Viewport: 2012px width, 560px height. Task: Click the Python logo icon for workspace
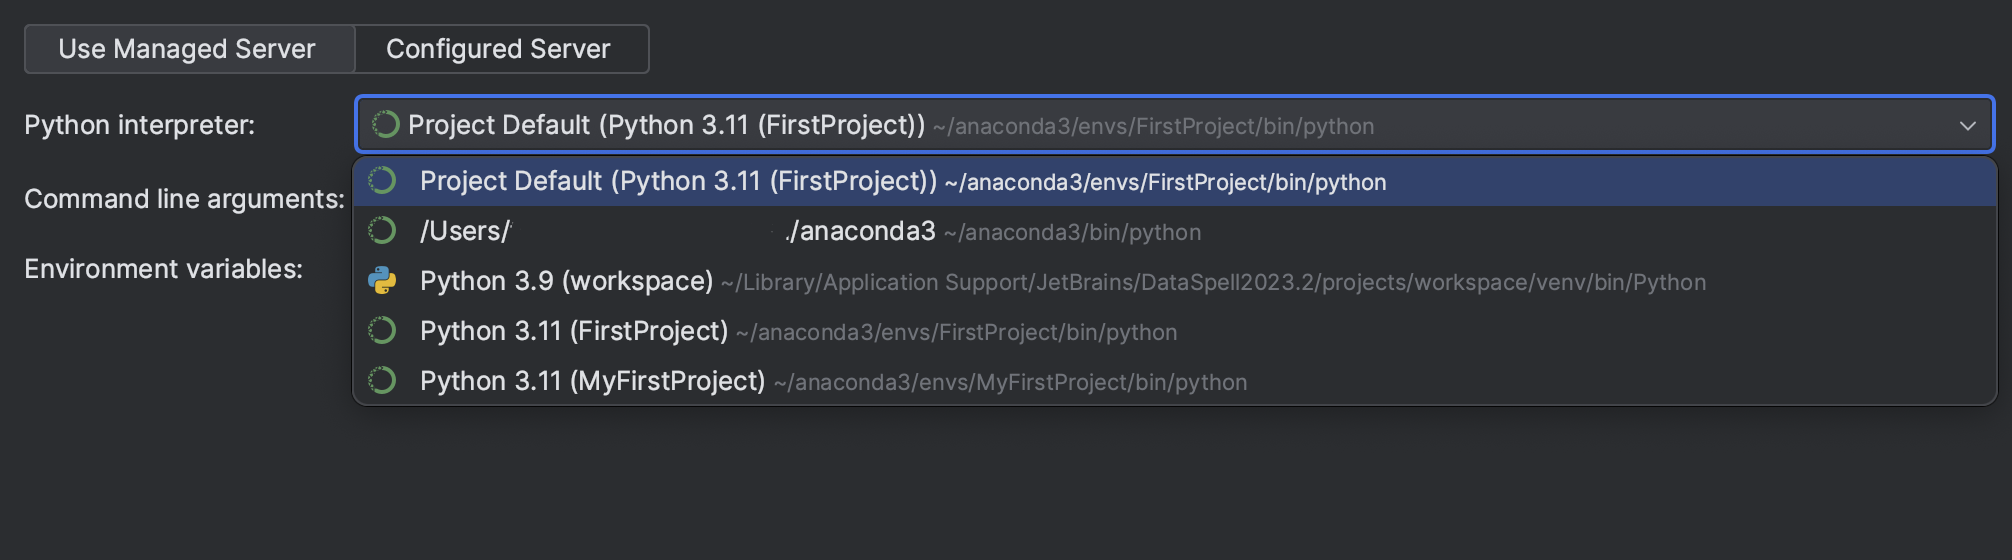click(382, 281)
